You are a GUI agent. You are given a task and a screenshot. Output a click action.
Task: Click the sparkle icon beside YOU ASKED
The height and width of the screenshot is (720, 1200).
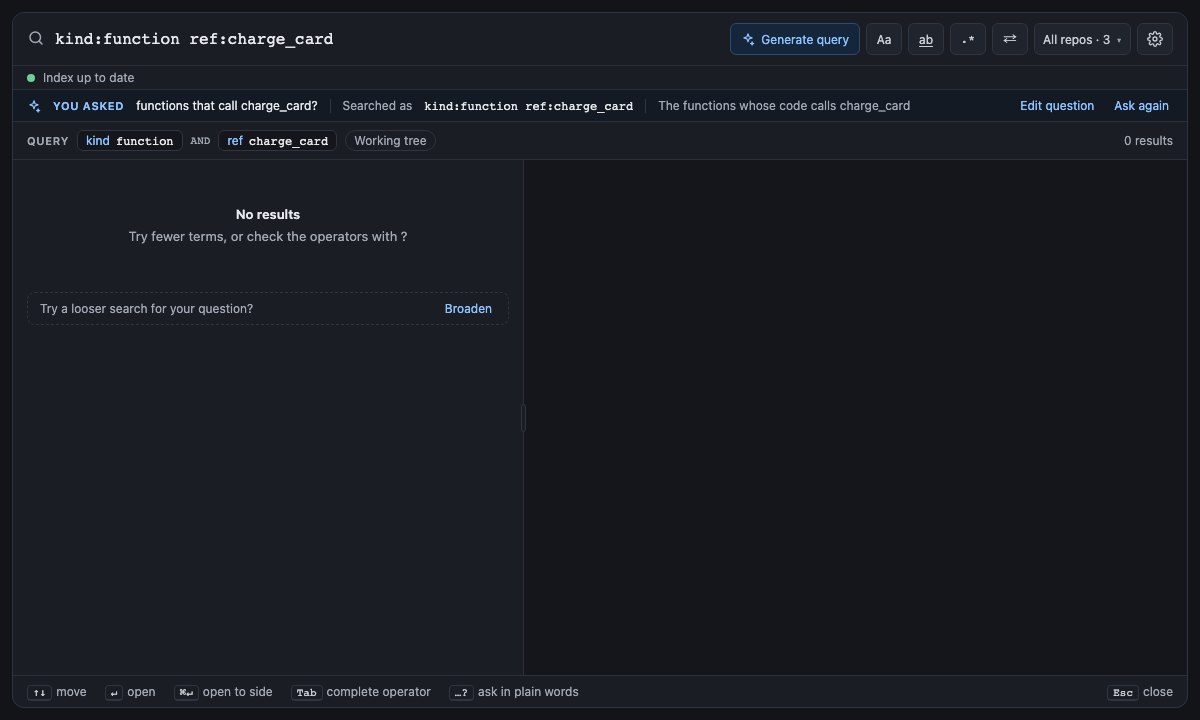(35, 106)
